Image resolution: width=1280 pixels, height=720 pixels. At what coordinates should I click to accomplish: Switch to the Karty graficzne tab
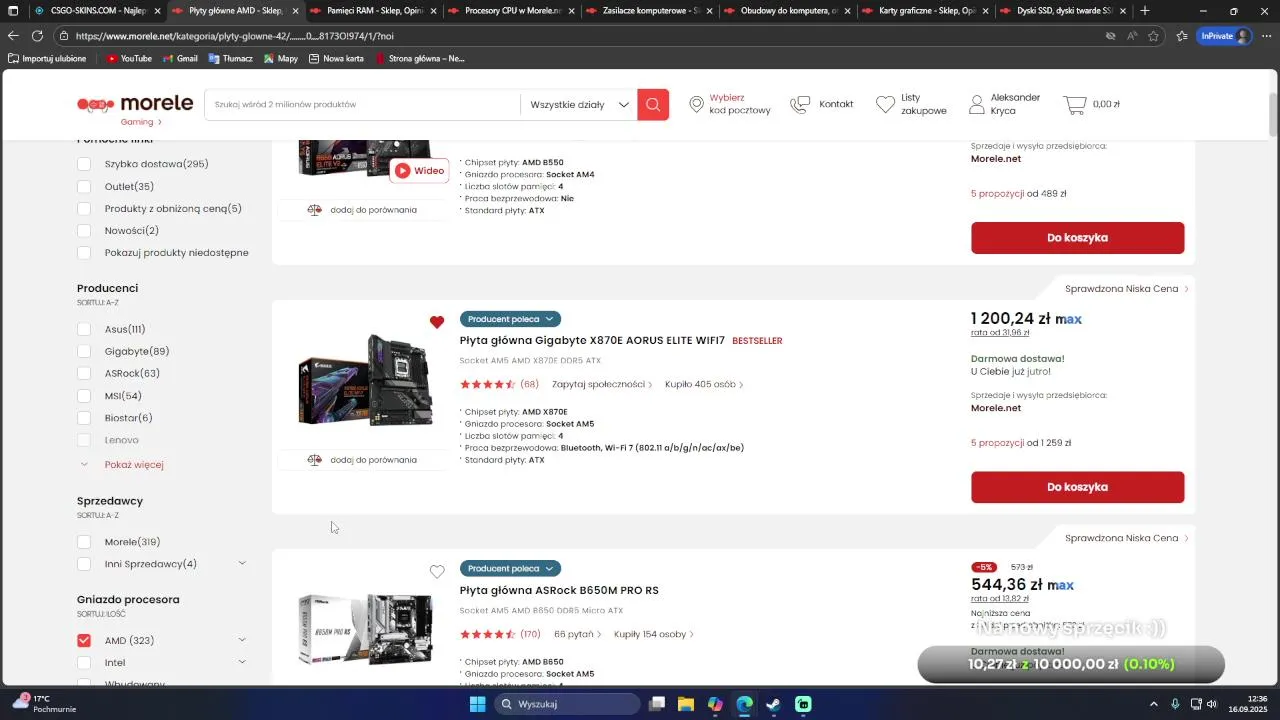(925, 11)
